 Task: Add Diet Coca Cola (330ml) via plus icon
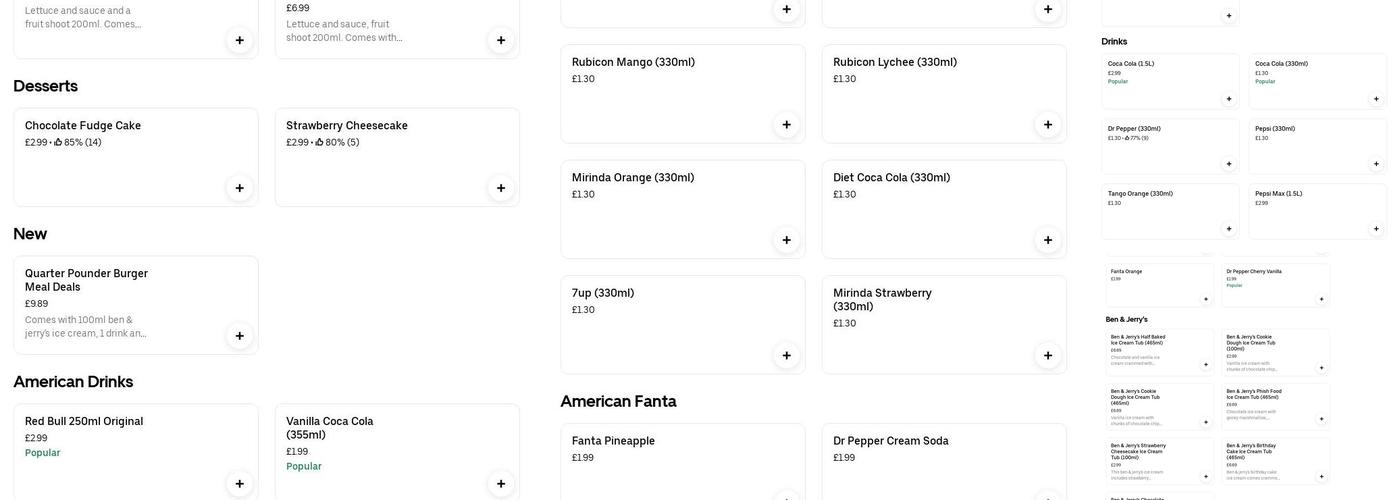[x=1048, y=240]
